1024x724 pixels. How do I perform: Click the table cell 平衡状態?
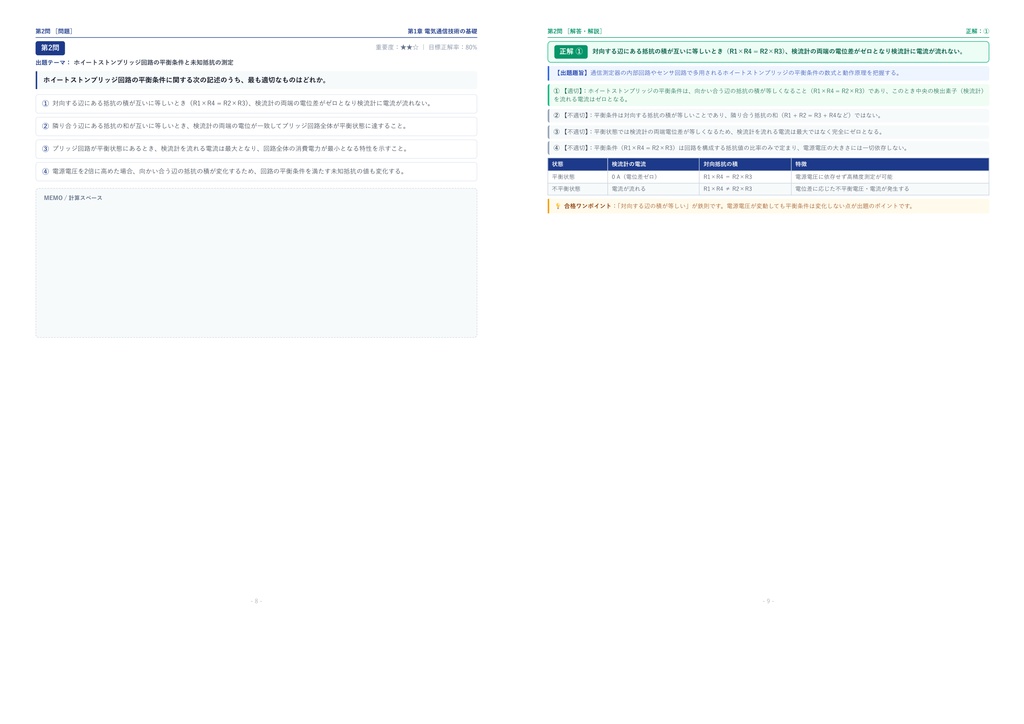click(578, 177)
